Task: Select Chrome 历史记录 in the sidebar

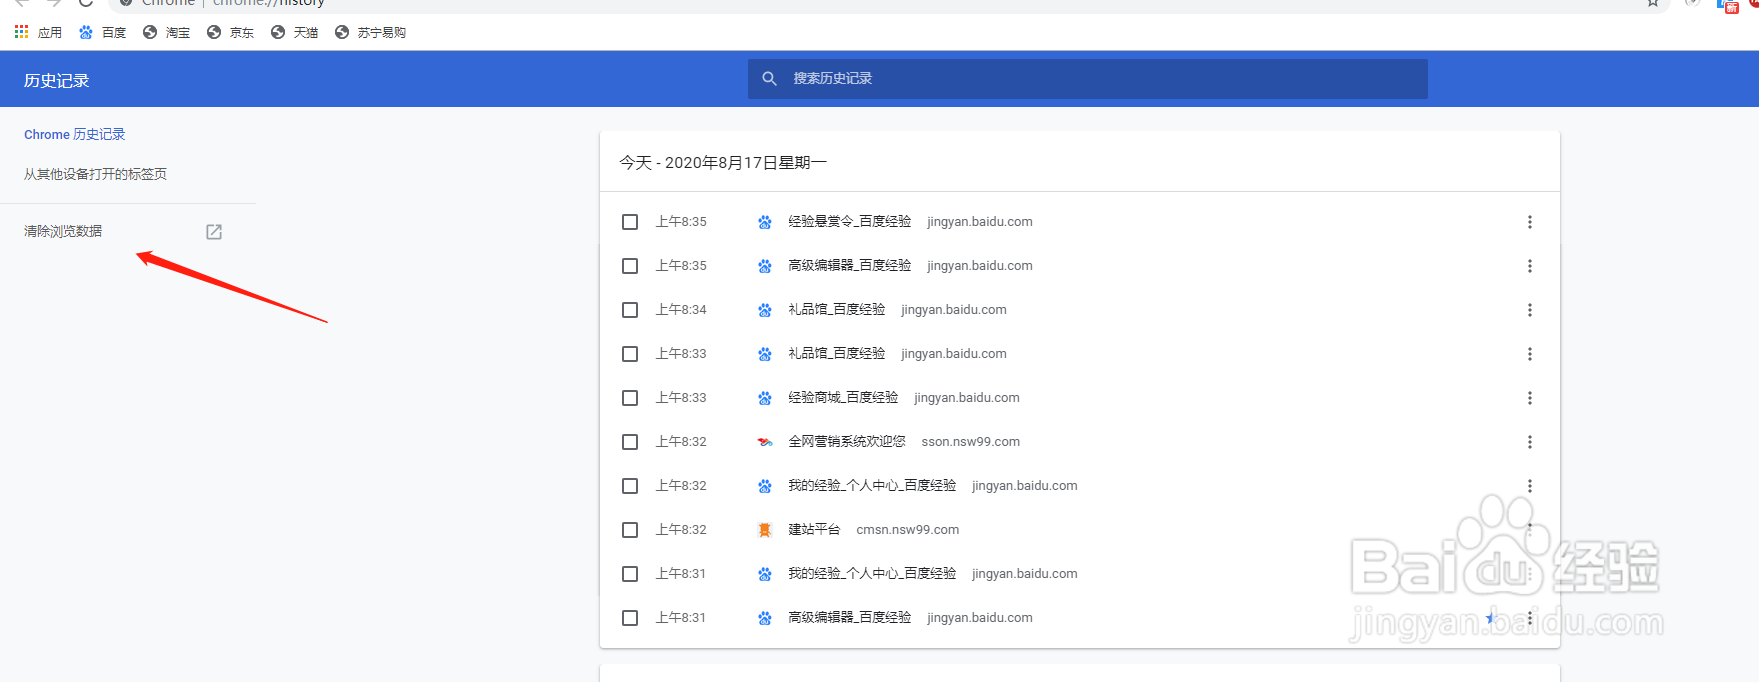Action: click(x=75, y=134)
